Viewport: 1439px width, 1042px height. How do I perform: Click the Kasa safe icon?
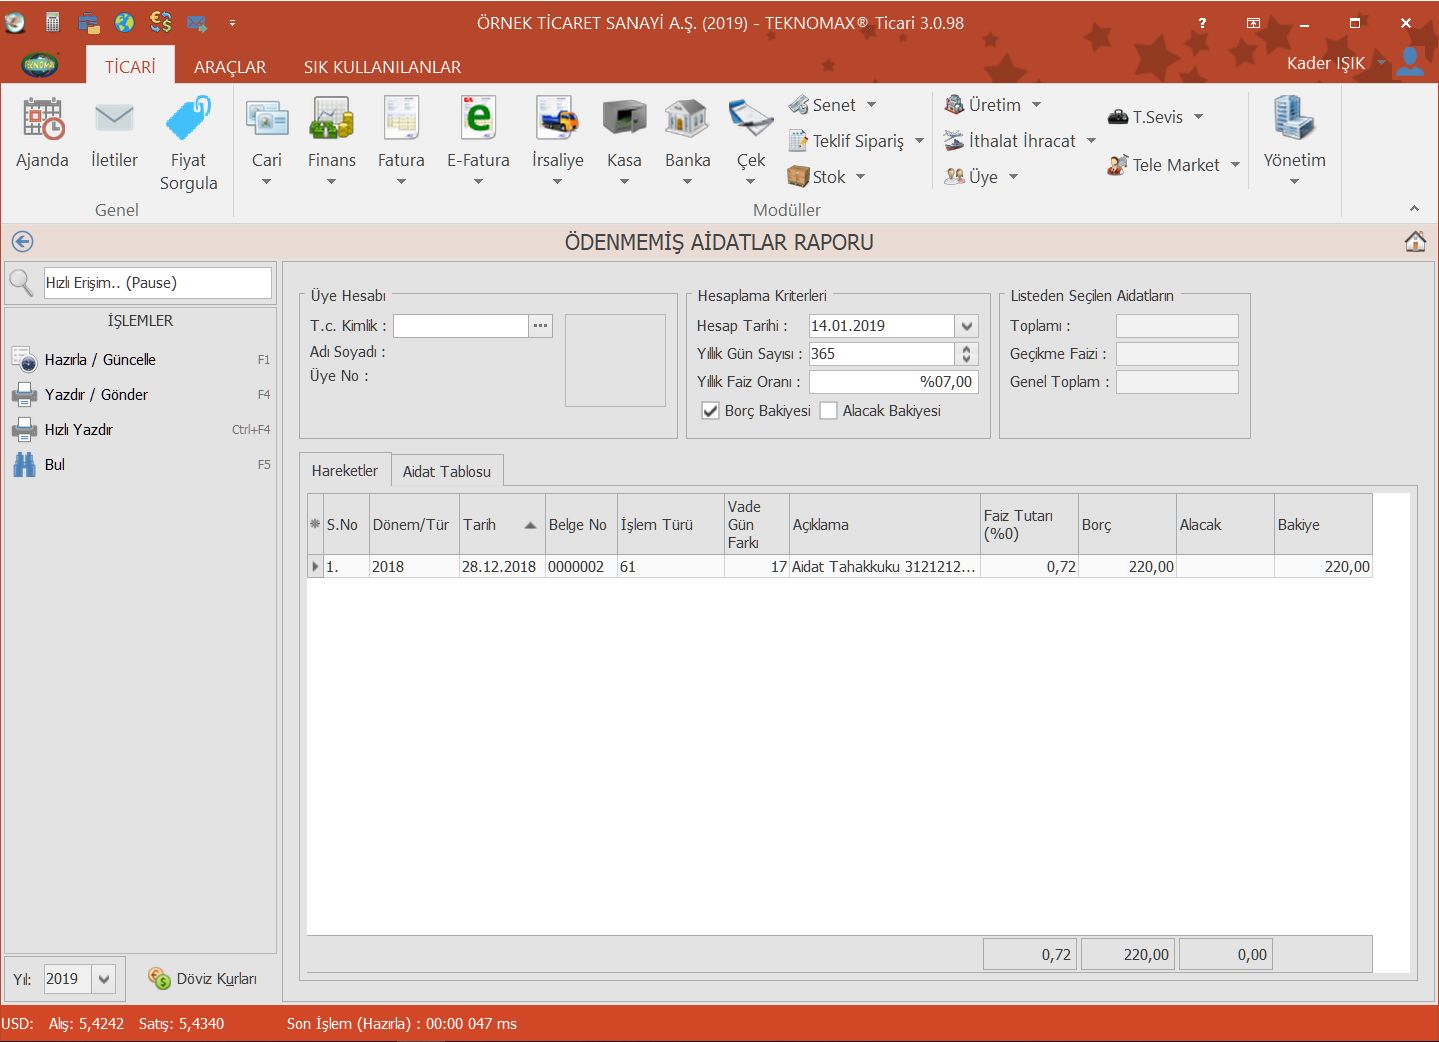click(624, 120)
